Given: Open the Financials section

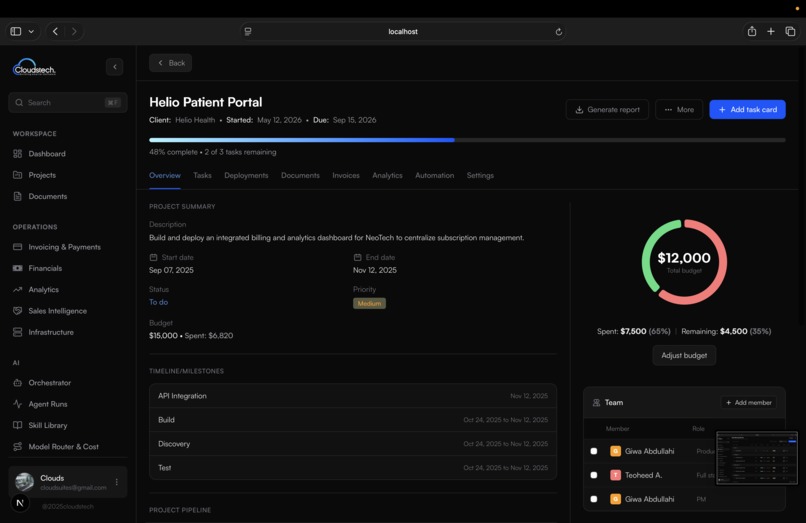Looking at the screenshot, I should [x=37, y=268].
